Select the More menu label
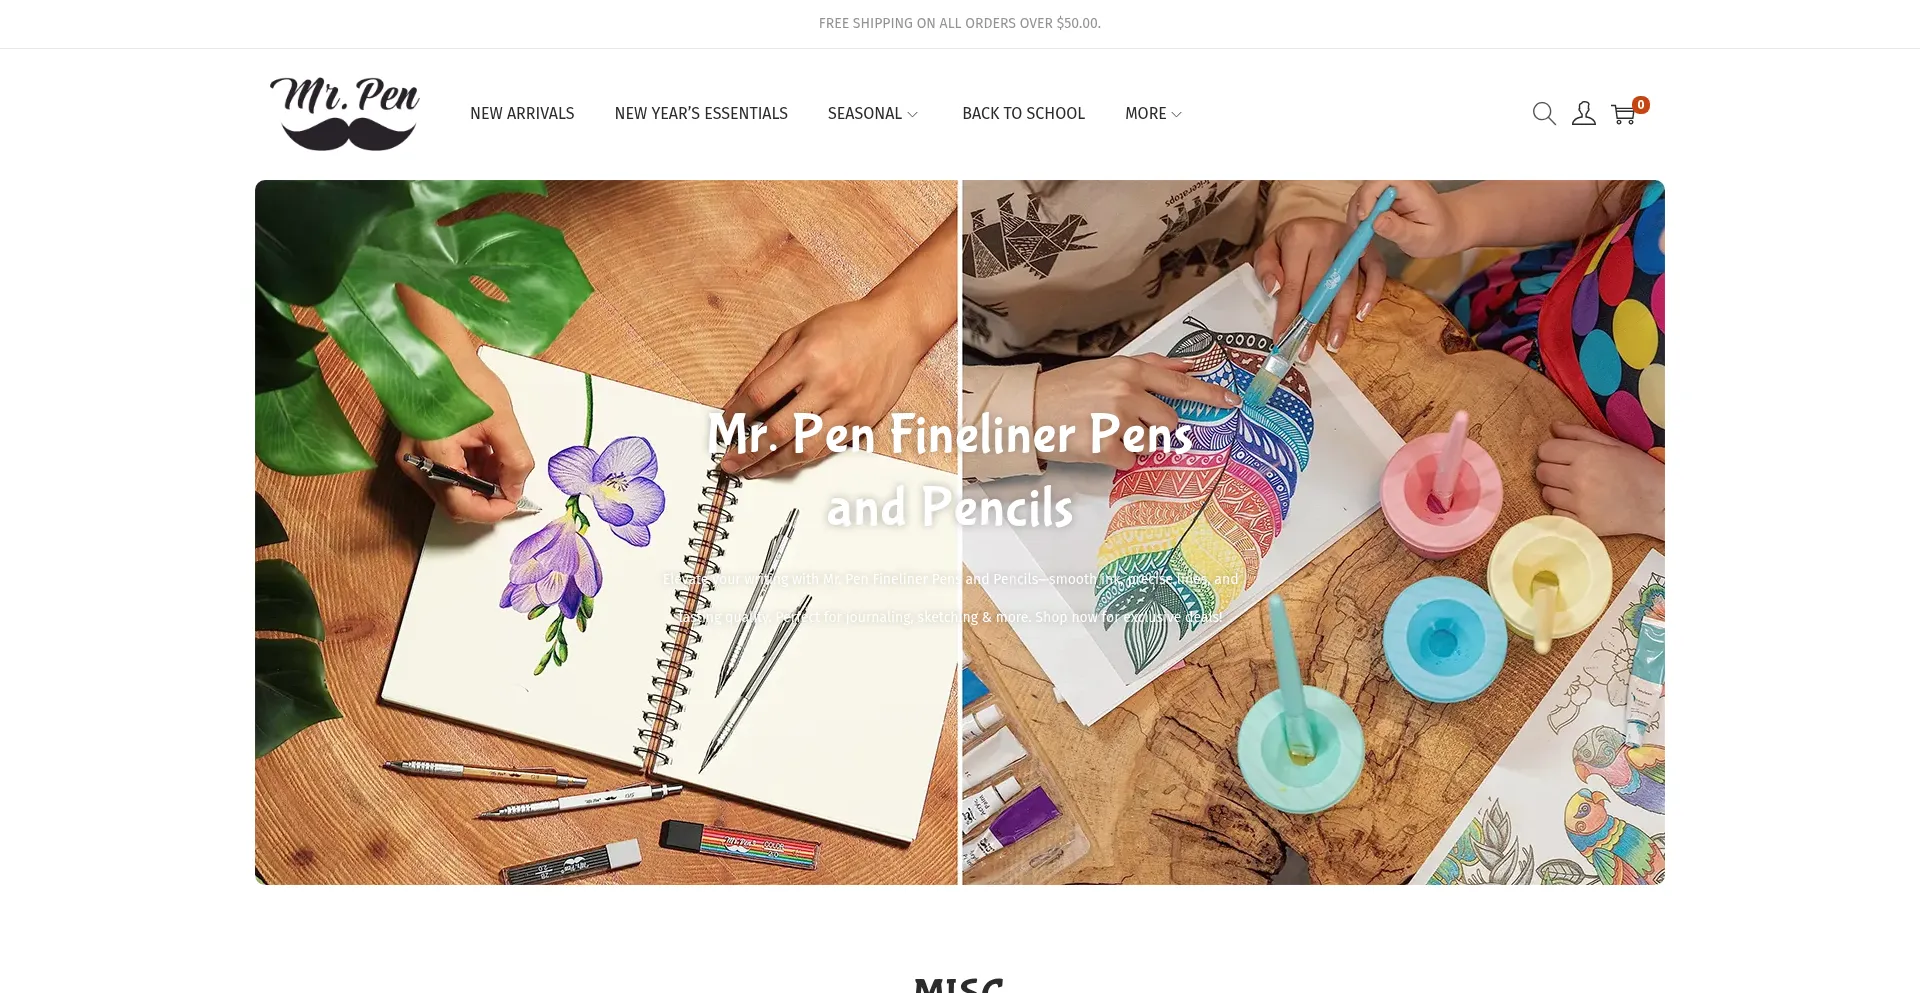 [1146, 114]
